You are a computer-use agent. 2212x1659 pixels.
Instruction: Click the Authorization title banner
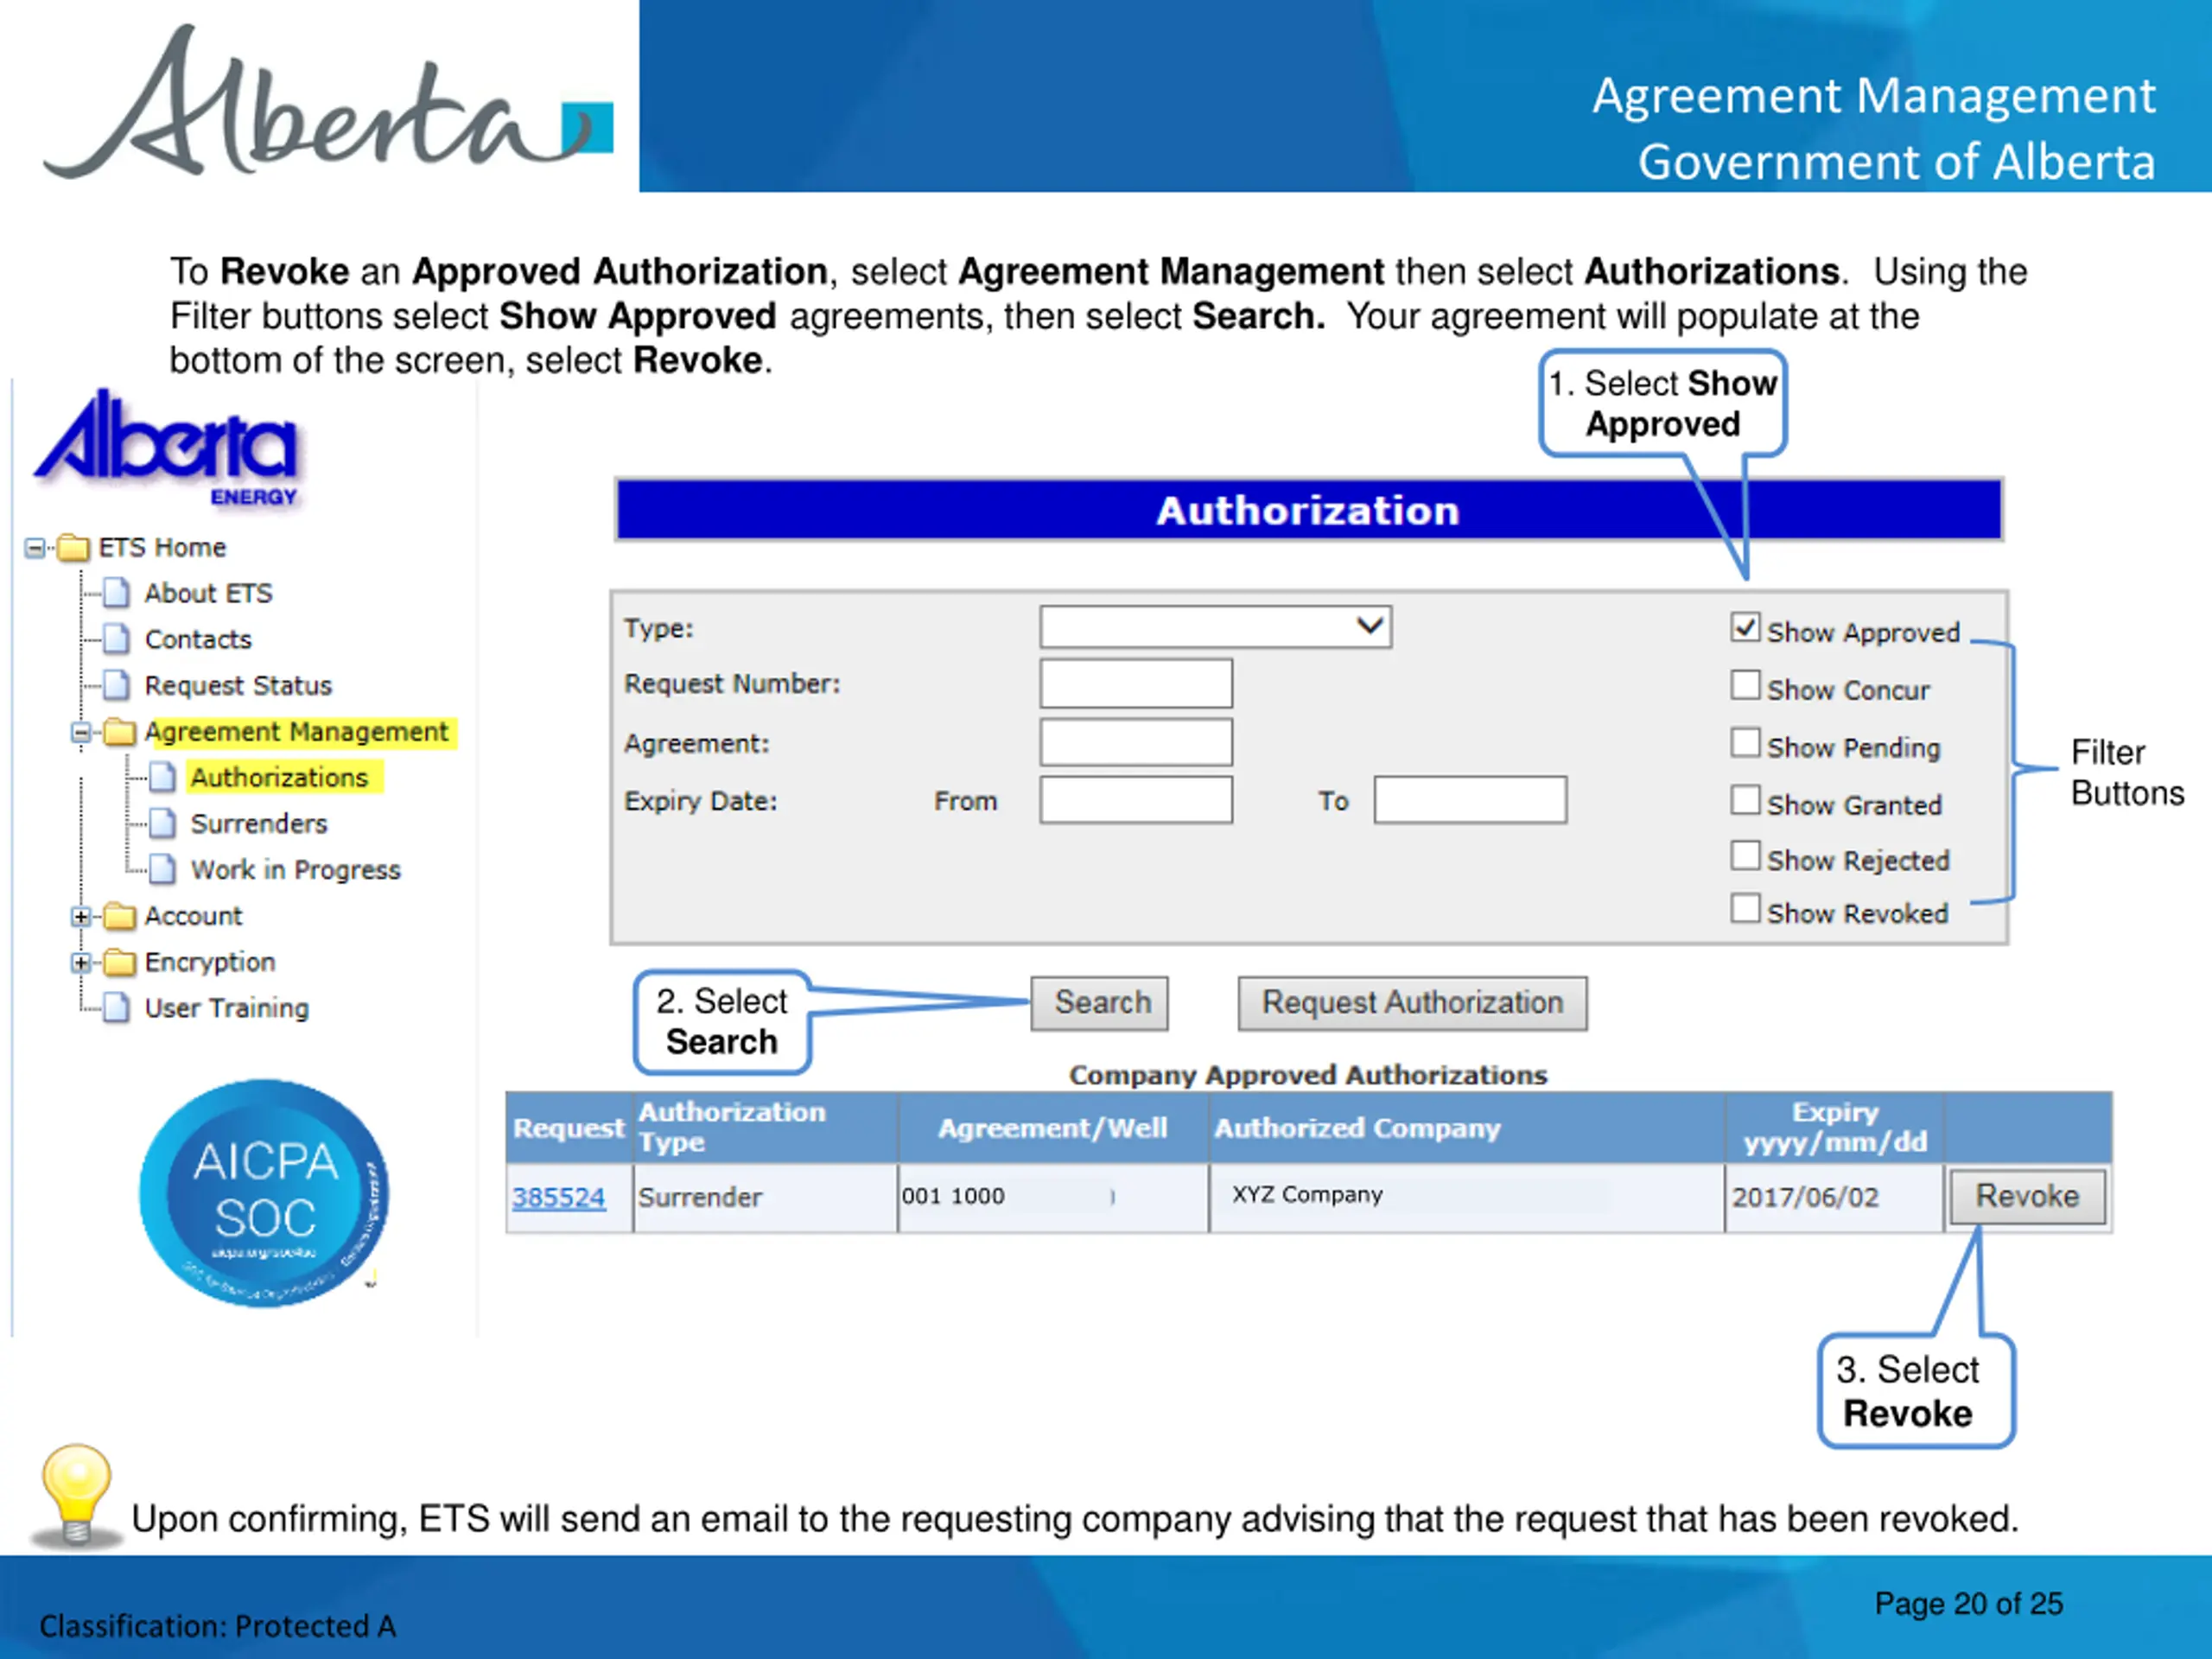pos(1308,510)
